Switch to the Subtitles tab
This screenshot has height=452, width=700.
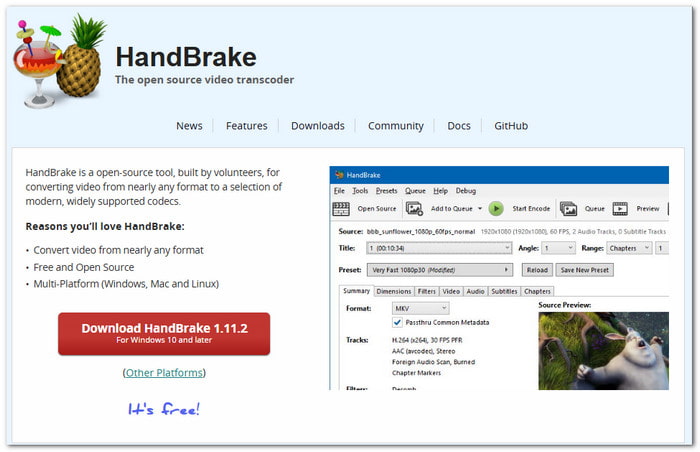point(504,291)
